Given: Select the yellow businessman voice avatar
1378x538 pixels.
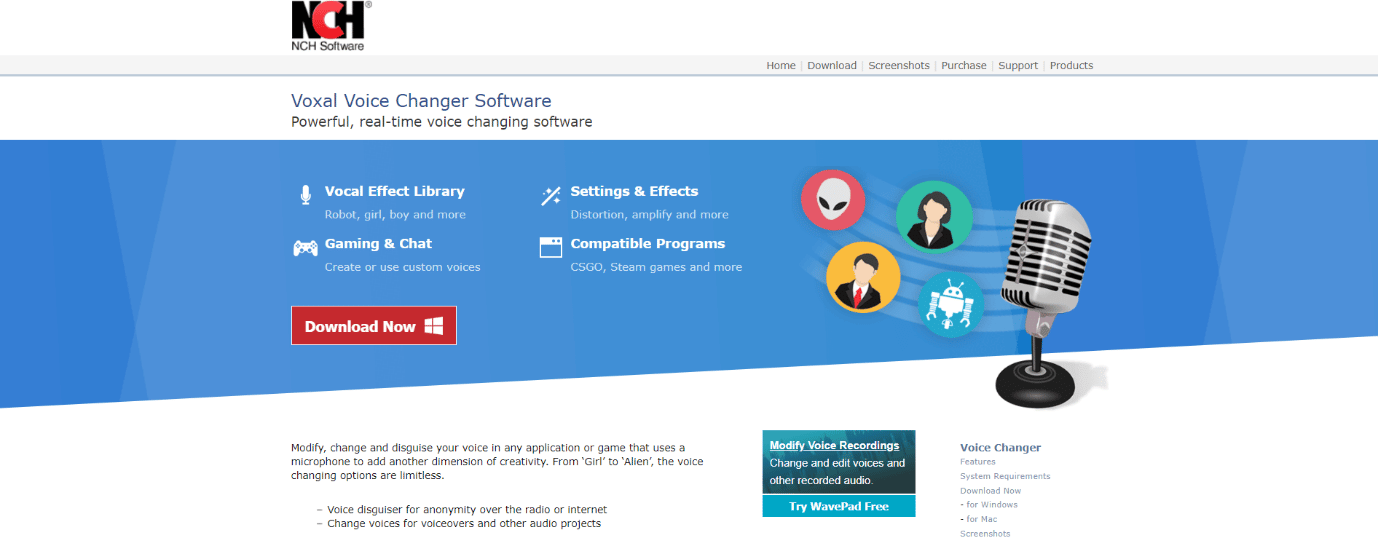Looking at the screenshot, I should [863, 277].
